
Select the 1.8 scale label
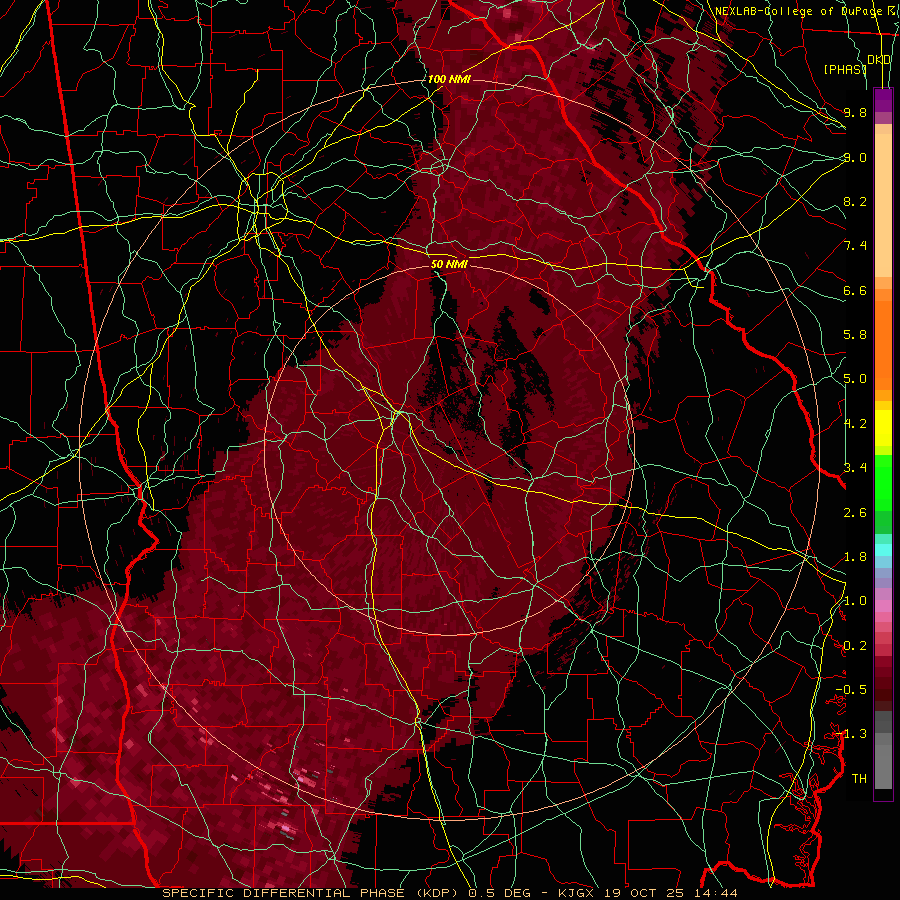coord(855,557)
